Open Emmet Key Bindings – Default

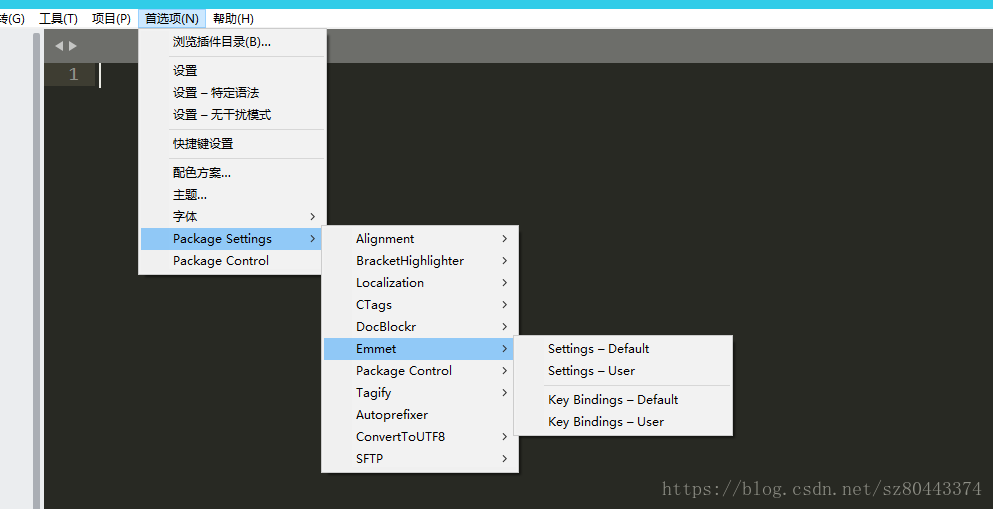pyautogui.click(x=623, y=400)
